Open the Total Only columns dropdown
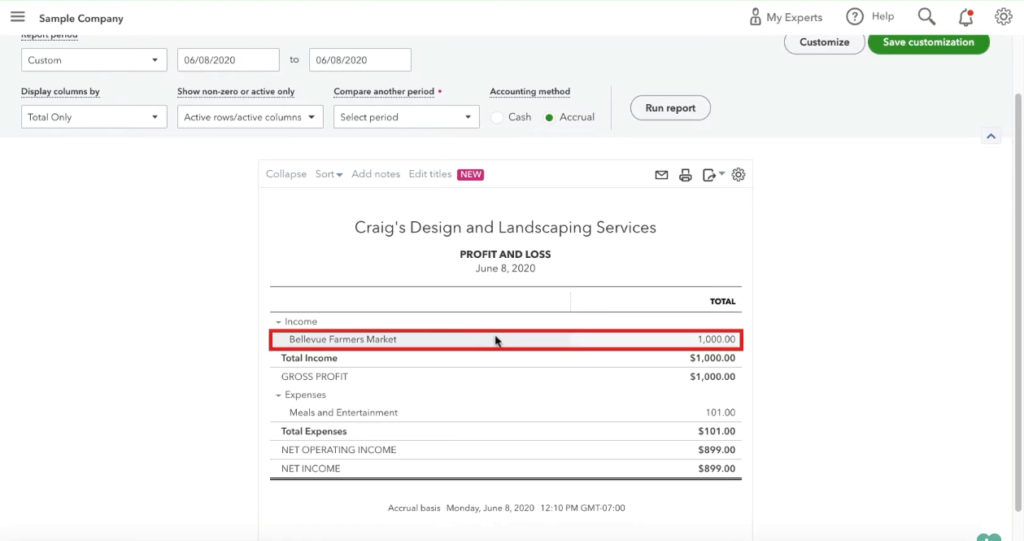Viewport: 1024px width, 541px height. point(93,117)
